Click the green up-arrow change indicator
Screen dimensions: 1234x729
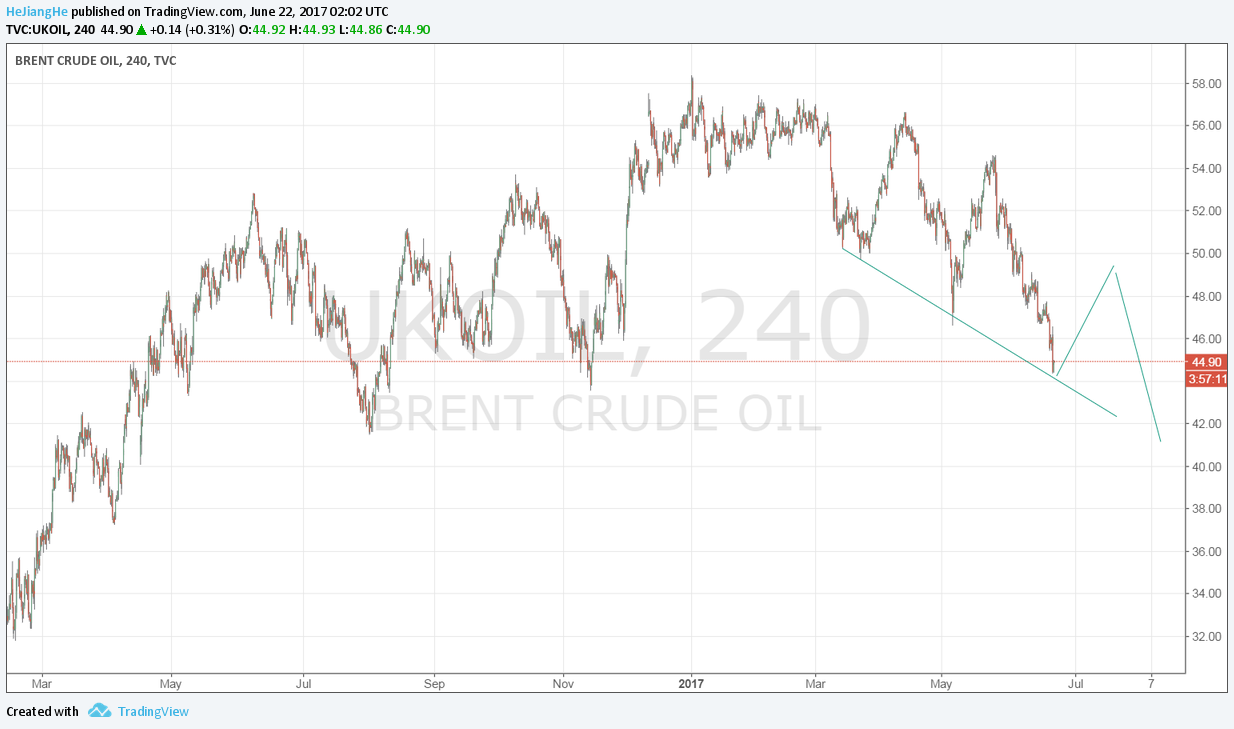141,29
